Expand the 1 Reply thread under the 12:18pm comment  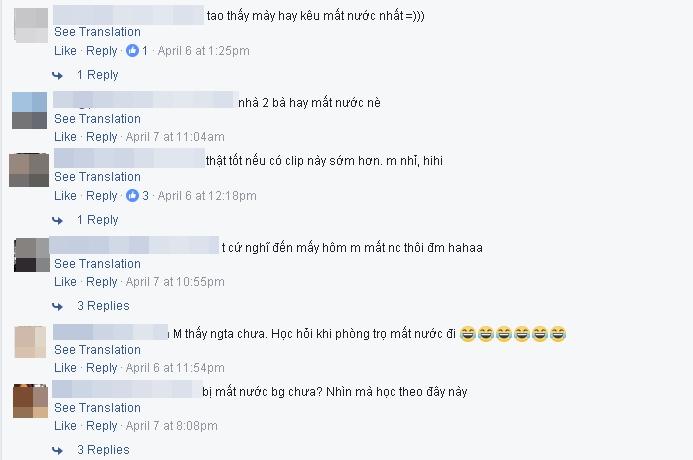click(x=98, y=220)
